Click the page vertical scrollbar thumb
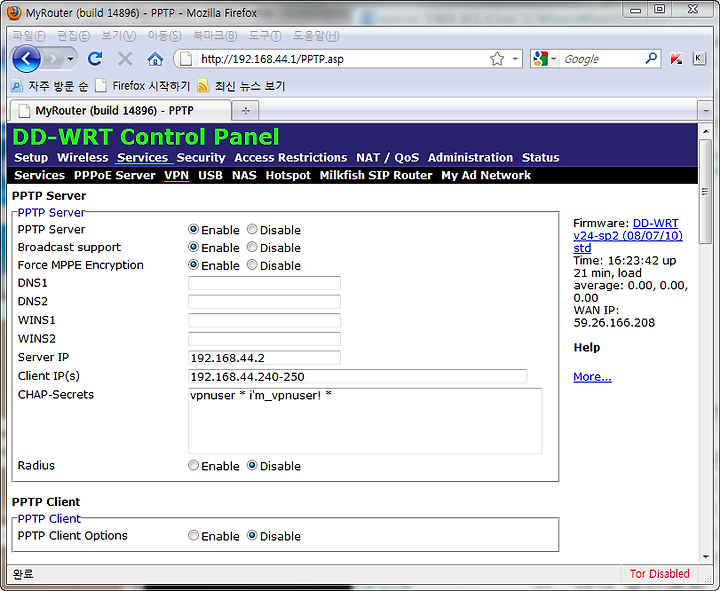720x591 pixels. [x=705, y=191]
